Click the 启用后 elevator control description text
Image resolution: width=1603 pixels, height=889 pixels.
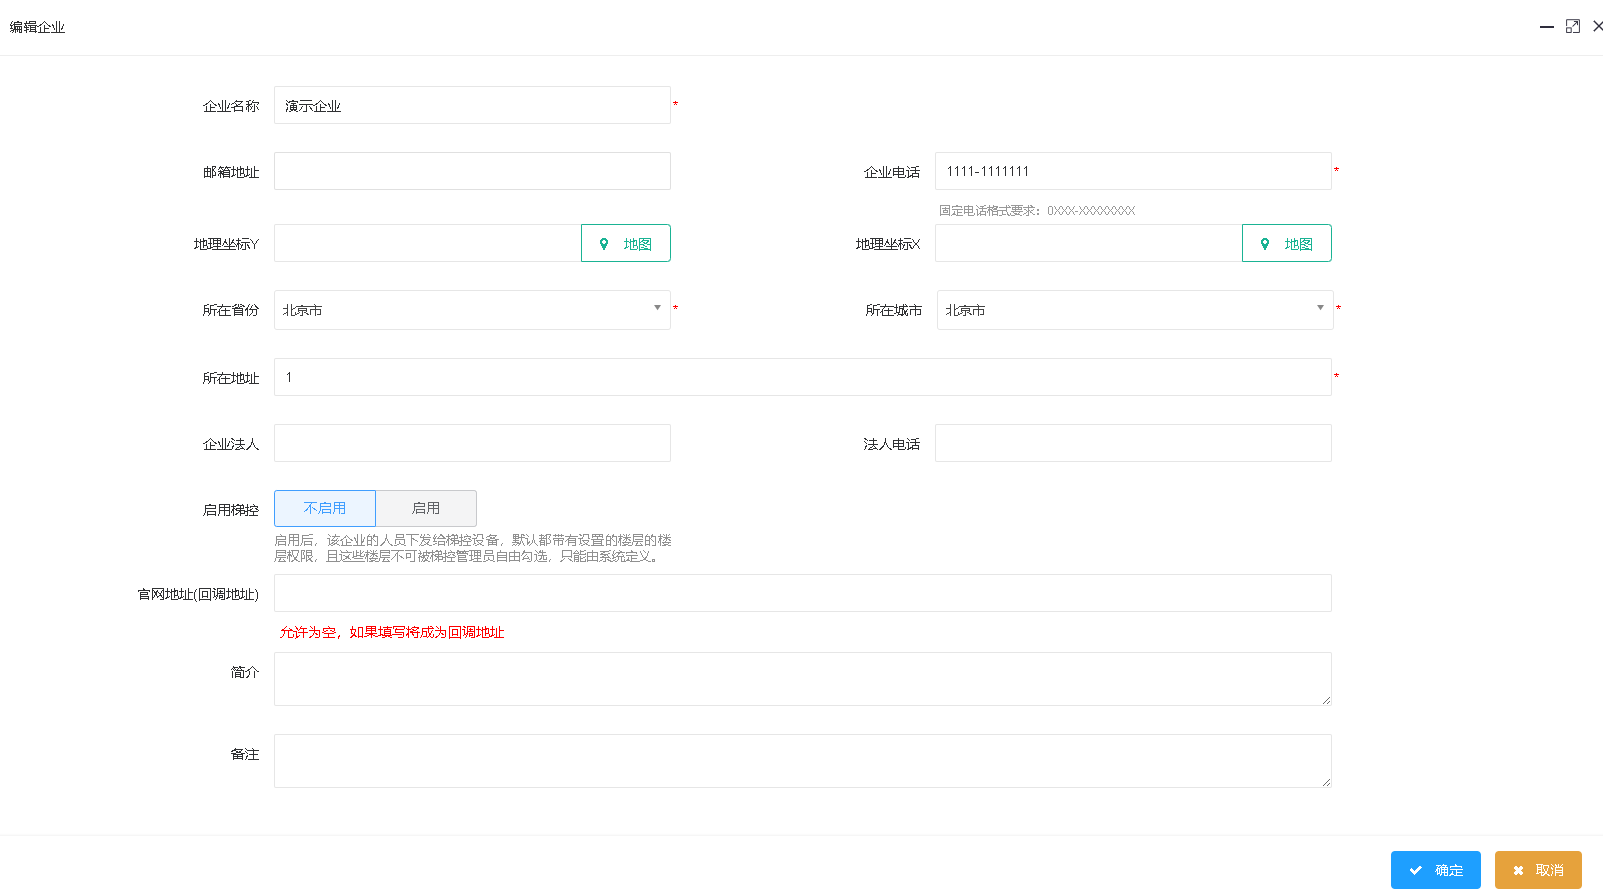coord(473,548)
